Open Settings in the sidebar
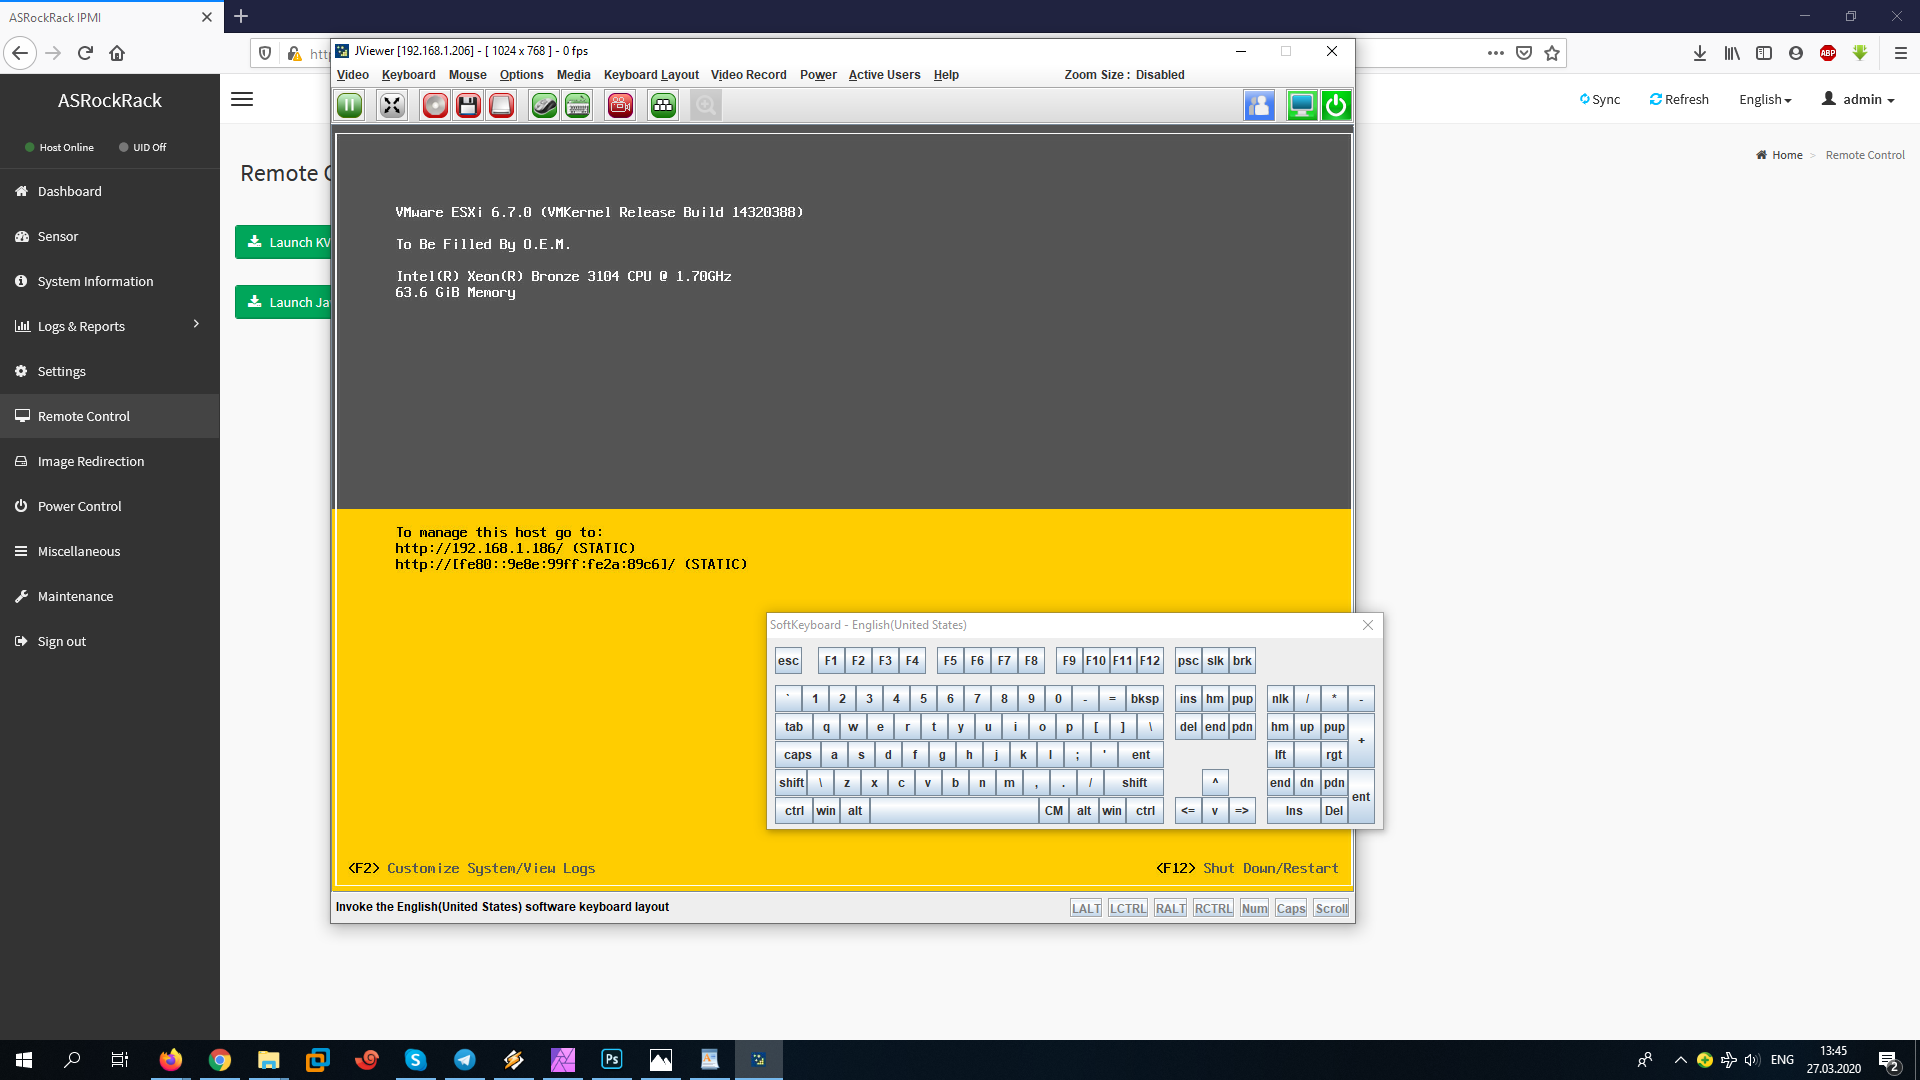1920x1080 pixels. tap(110, 371)
